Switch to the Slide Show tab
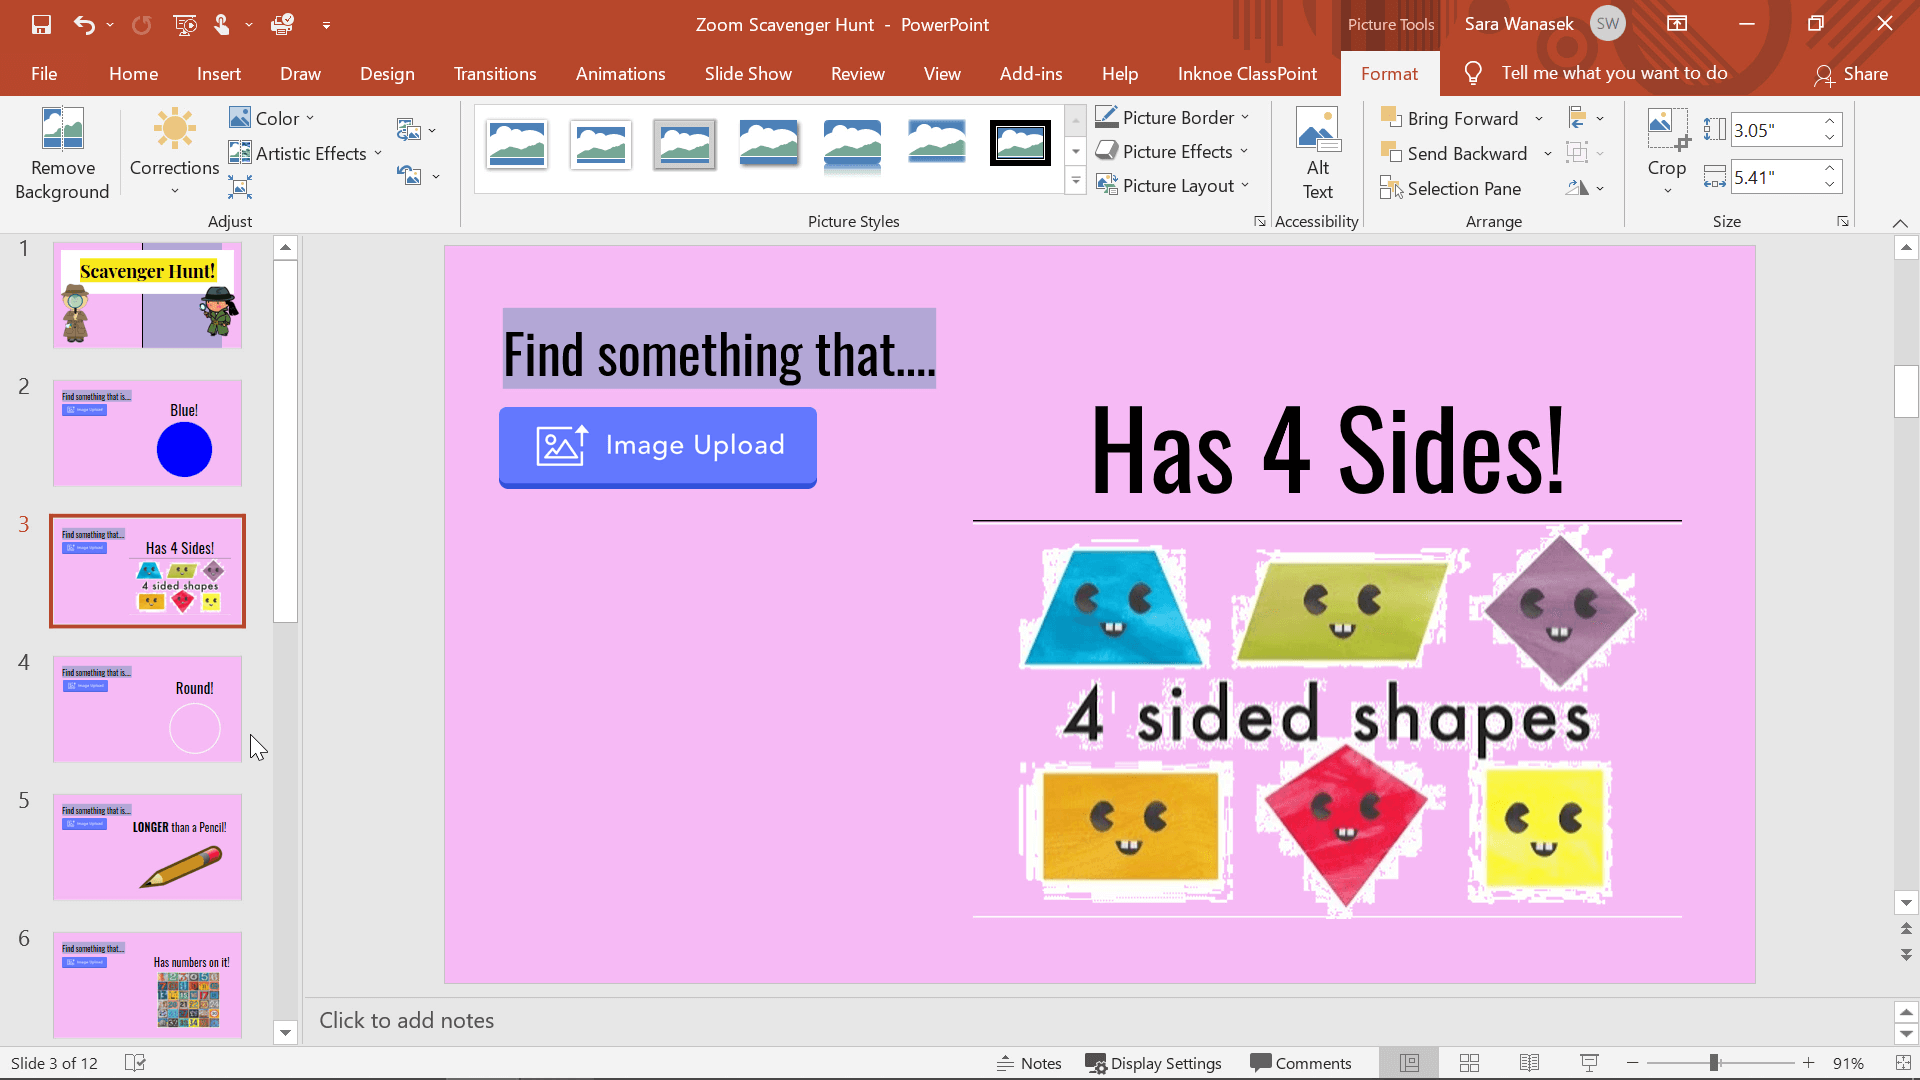The image size is (1920, 1080). pos(748,73)
